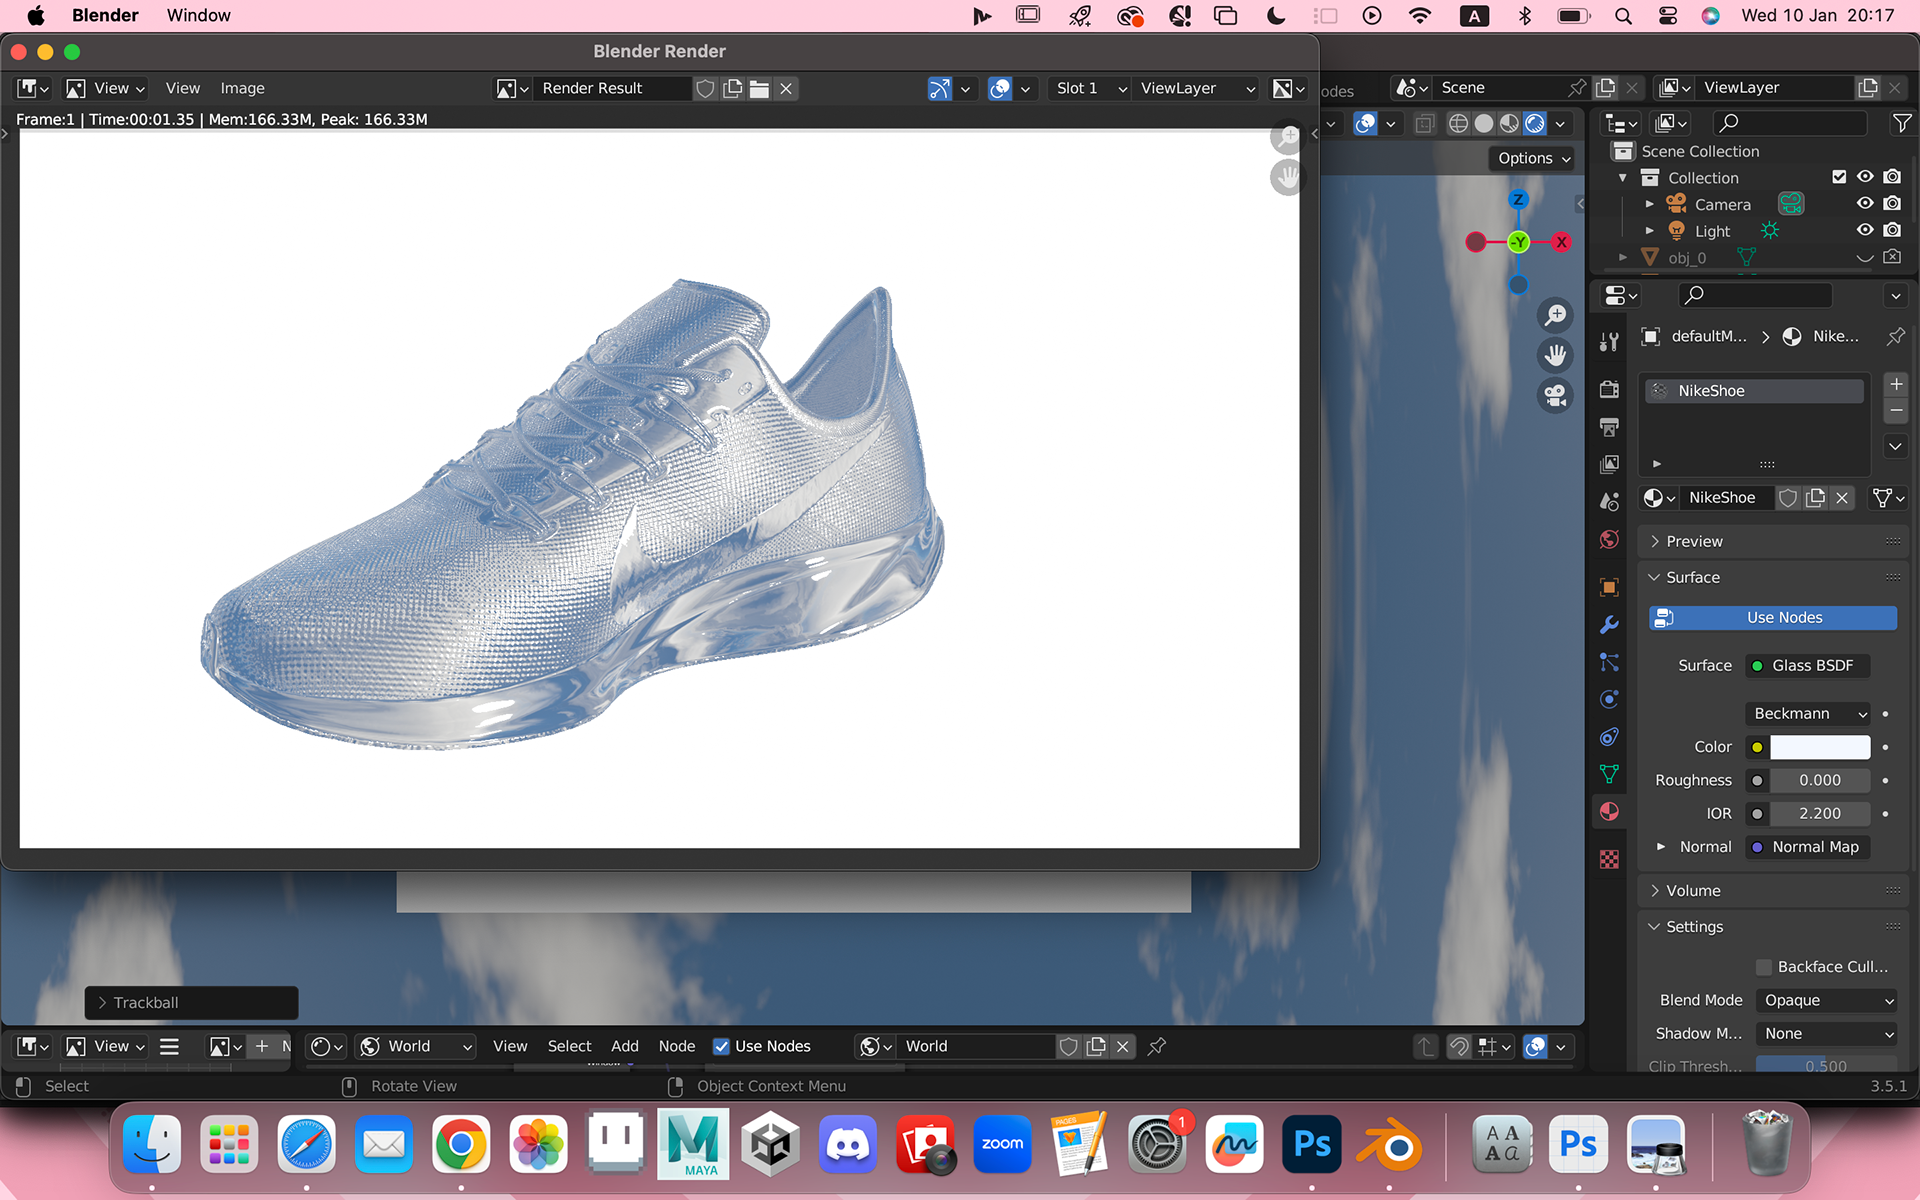Open the Output properties tab
1920x1200 pixels.
(x=1609, y=428)
